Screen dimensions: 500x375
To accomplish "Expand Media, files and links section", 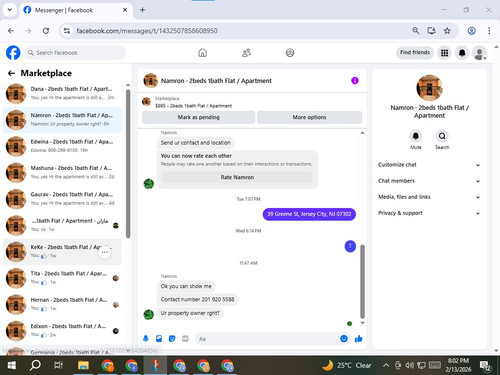I will (429, 197).
